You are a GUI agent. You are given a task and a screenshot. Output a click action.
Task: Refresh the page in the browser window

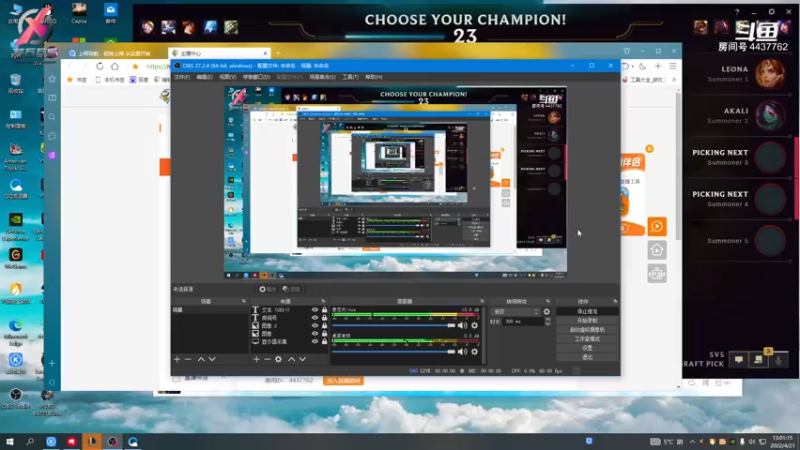[99, 66]
